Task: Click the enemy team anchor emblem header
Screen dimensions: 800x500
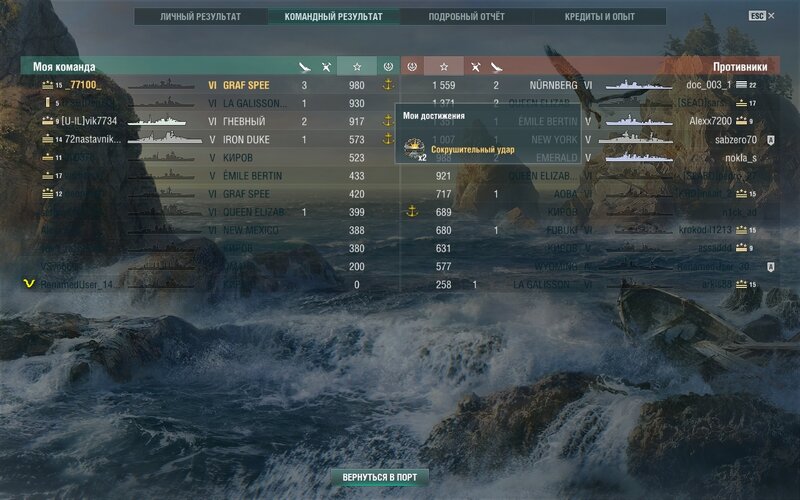Action: click(412, 66)
